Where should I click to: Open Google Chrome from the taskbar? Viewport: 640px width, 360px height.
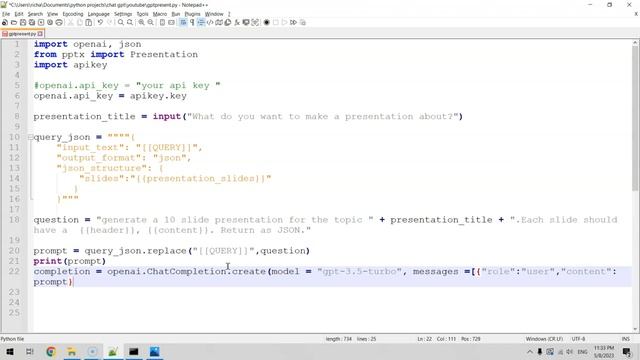tap(51, 351)
